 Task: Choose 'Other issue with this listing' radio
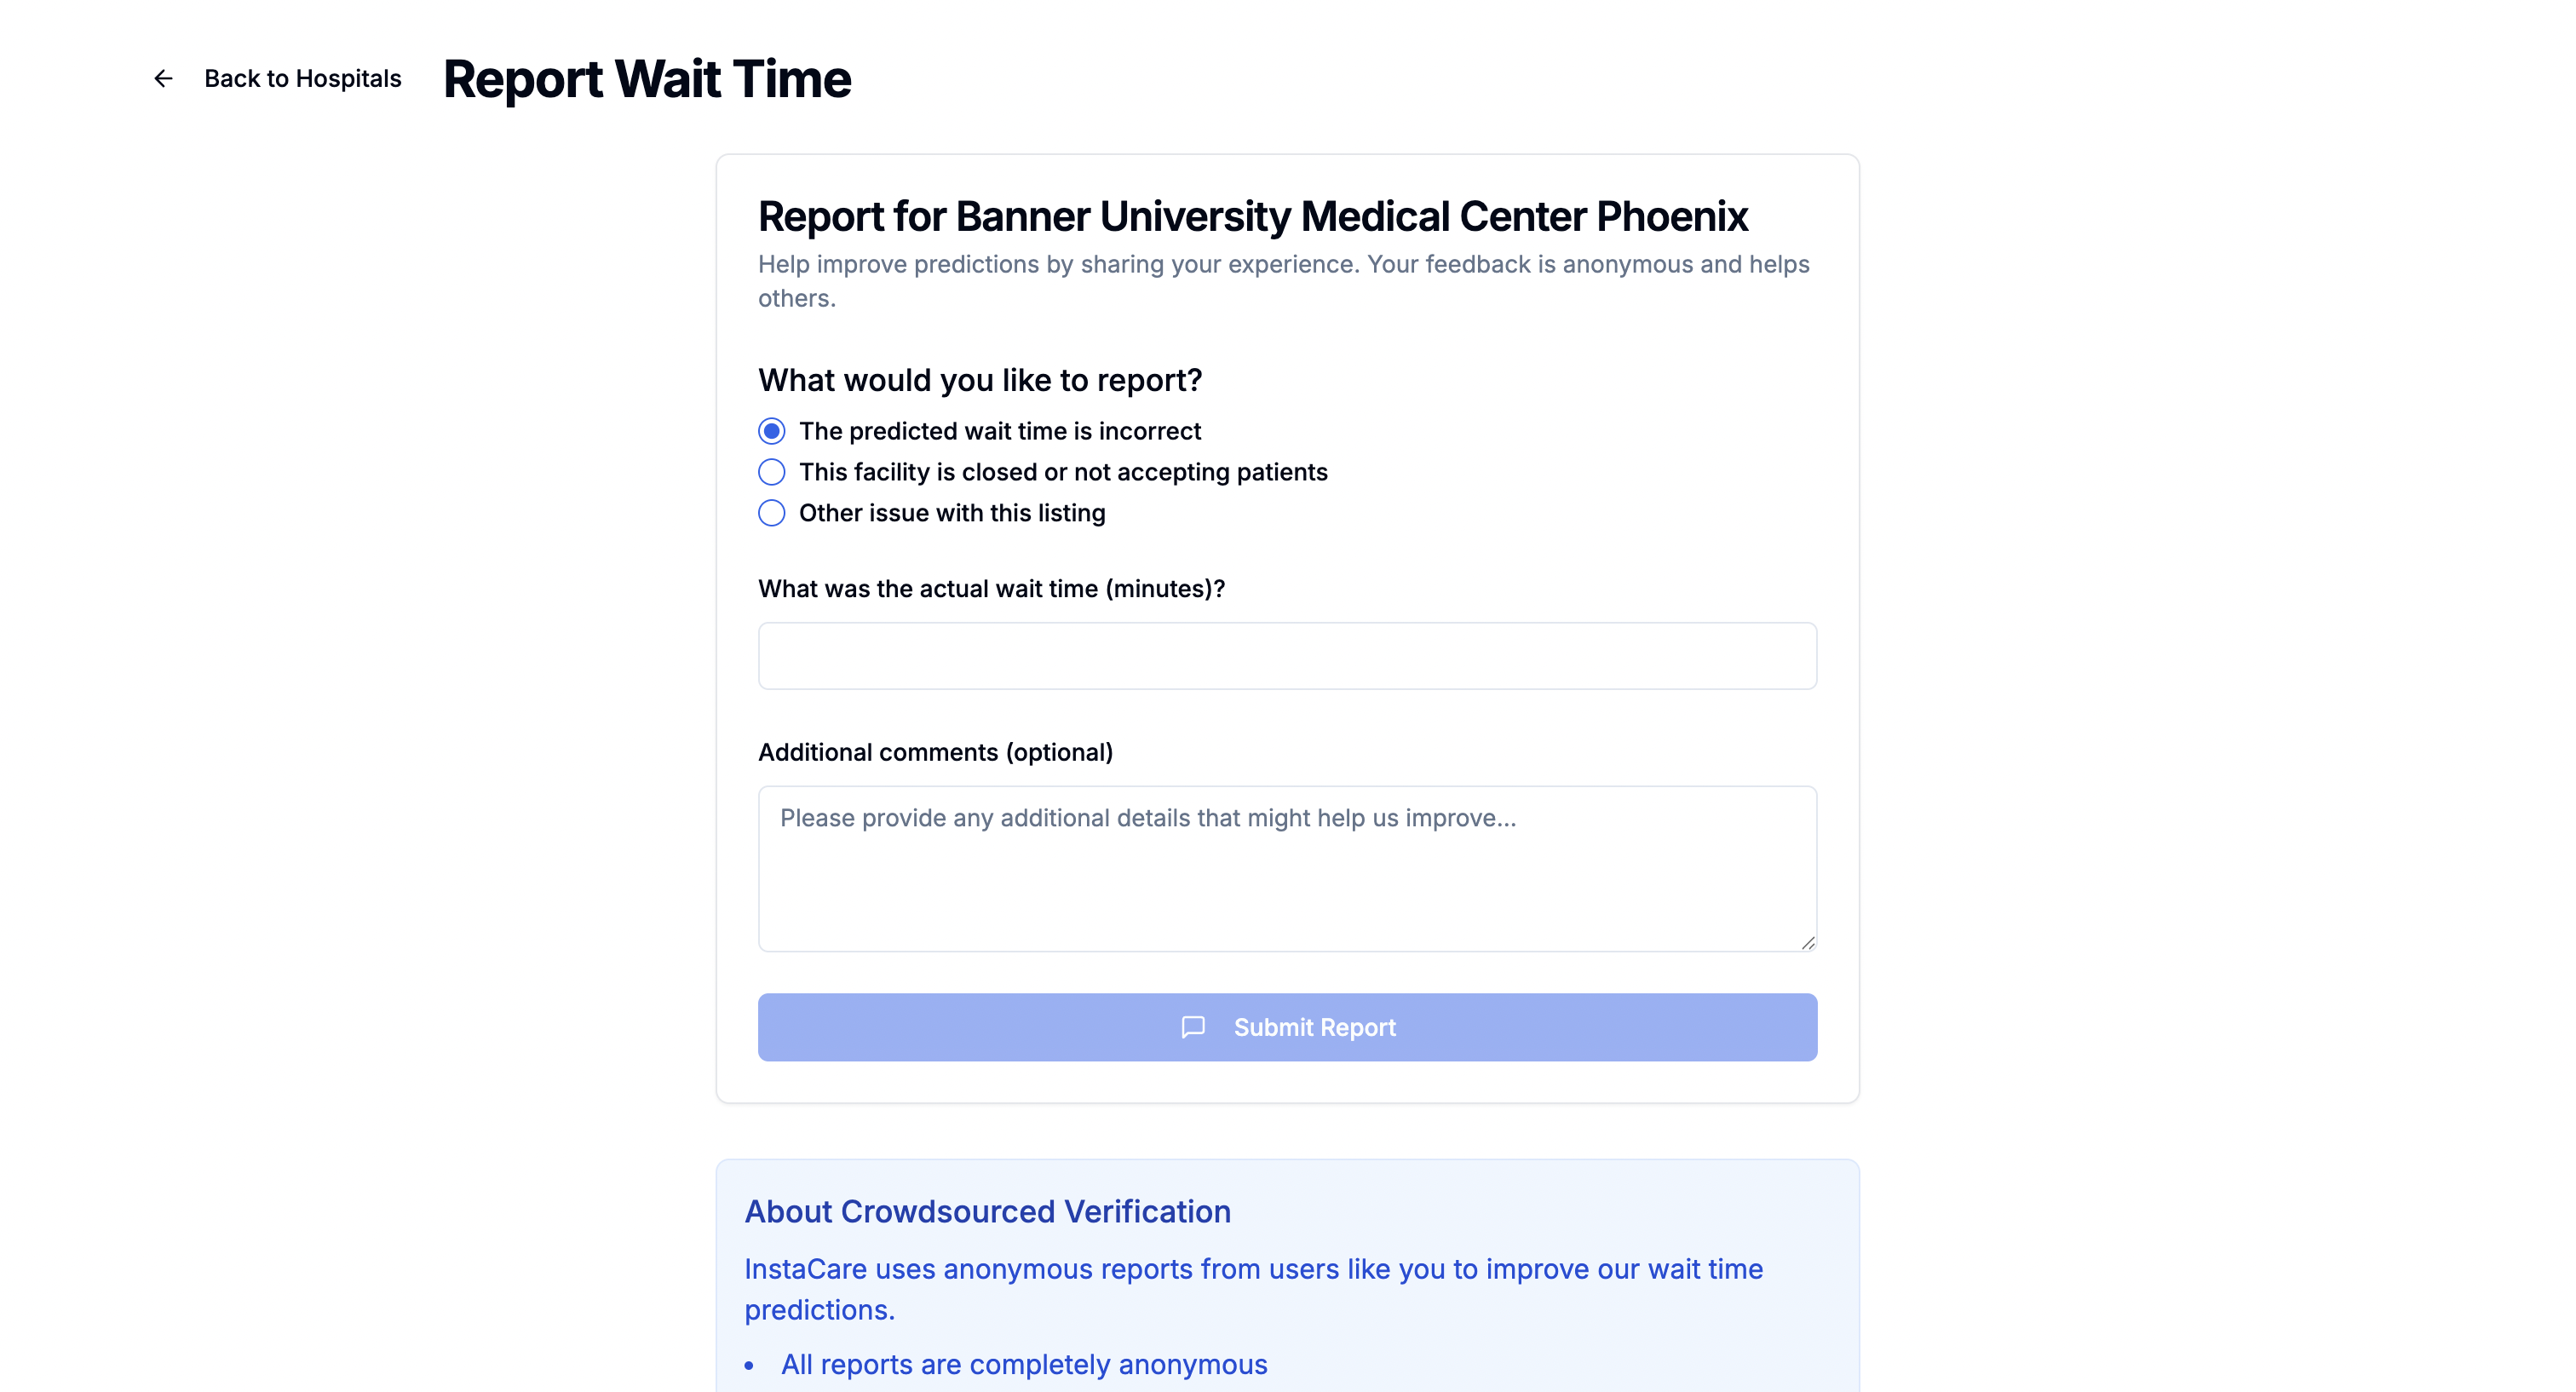[x=771, y=513]
